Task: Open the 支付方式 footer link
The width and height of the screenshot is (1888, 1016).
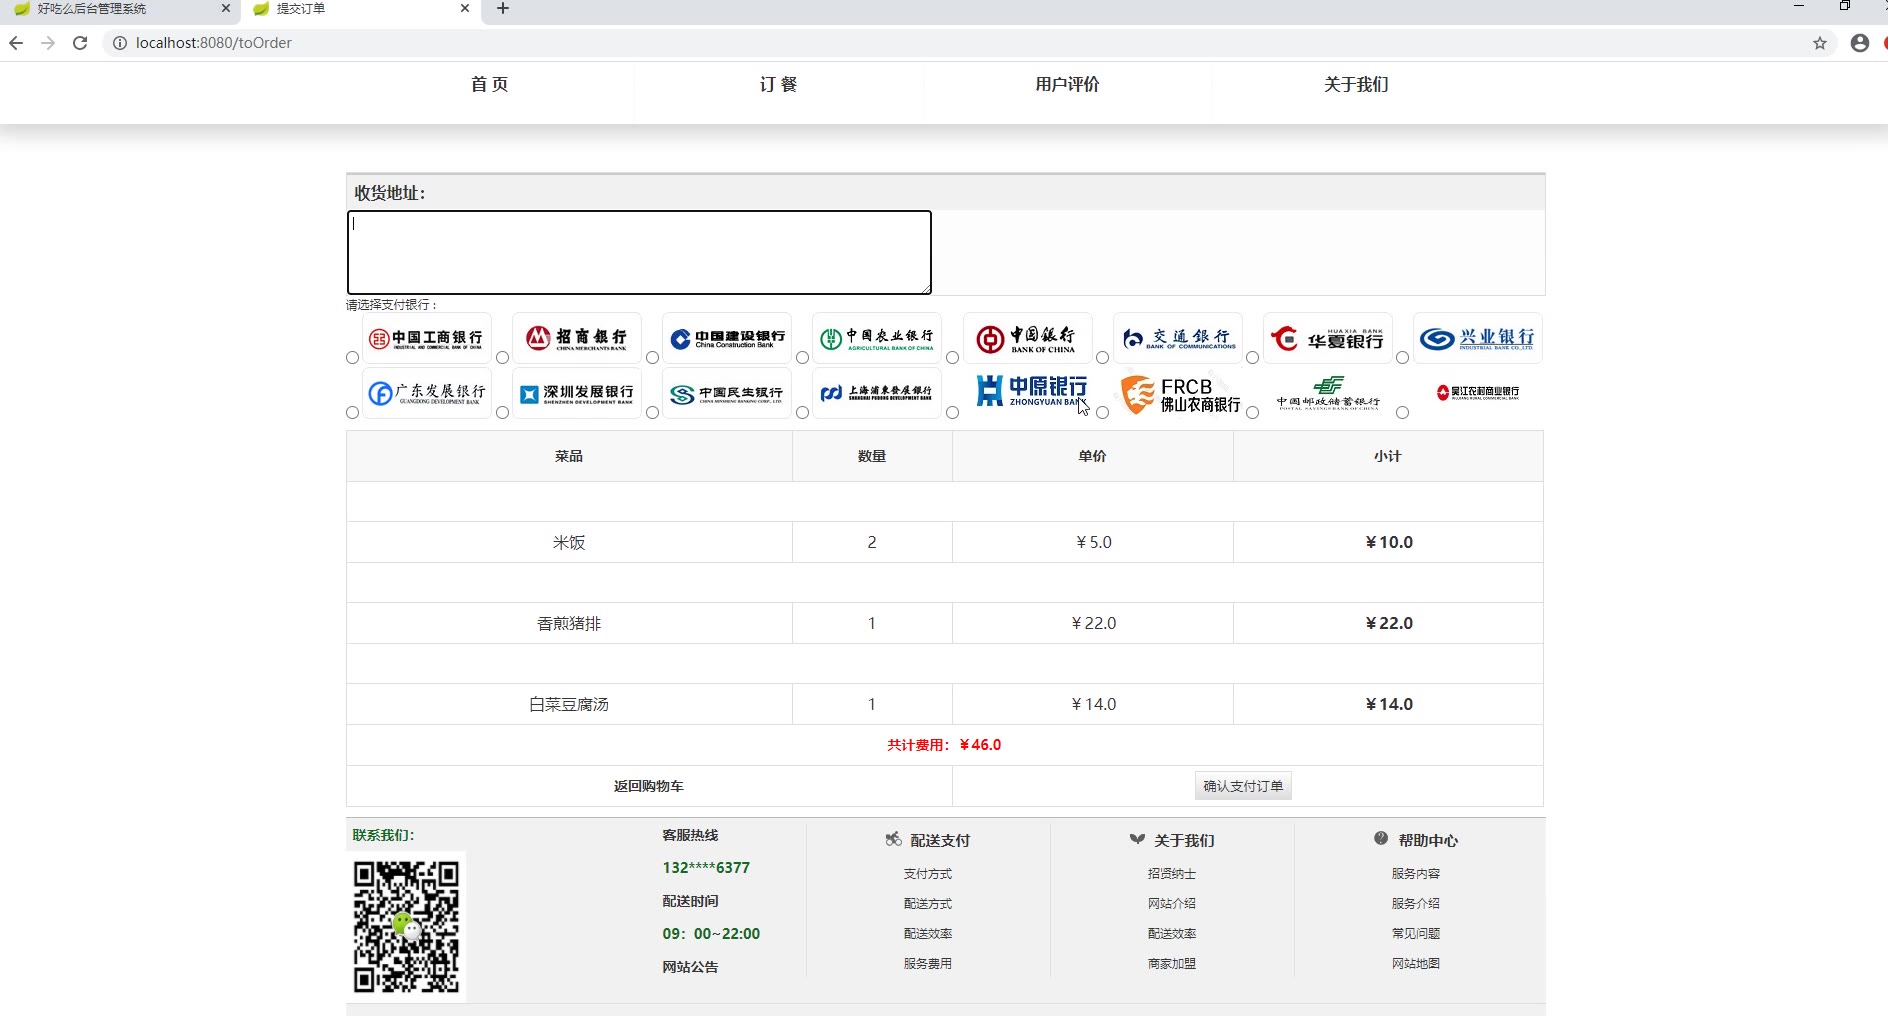Action: click(928, 874)
